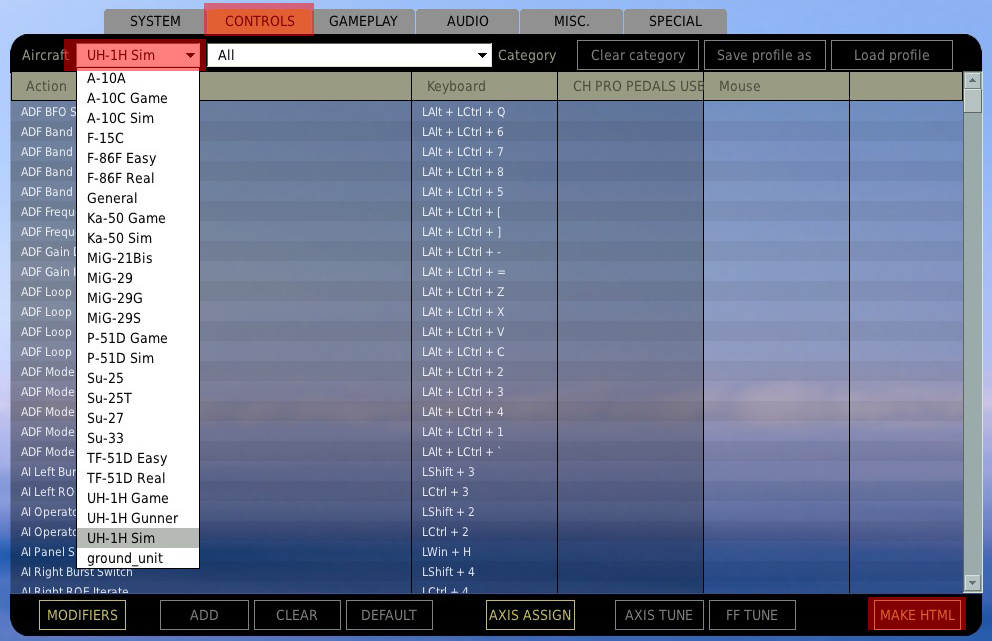Image resolution: width=992 pixels, height=641 pixels.
Task: Switch to the SYSTEM tab
Action: [155, 21]
